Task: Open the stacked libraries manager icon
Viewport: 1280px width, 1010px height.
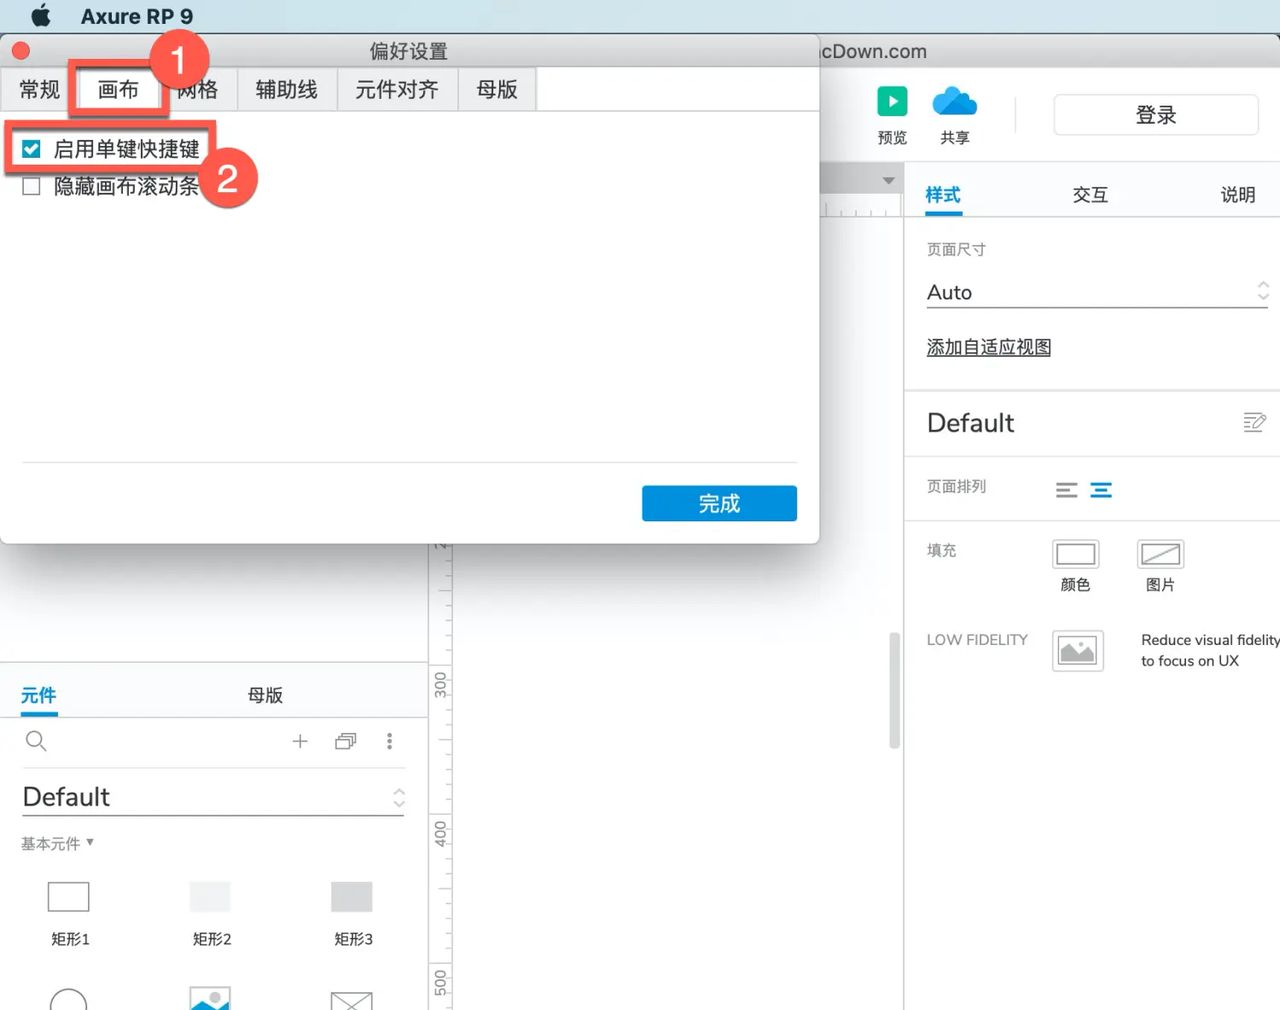Action: click(345, 741)
